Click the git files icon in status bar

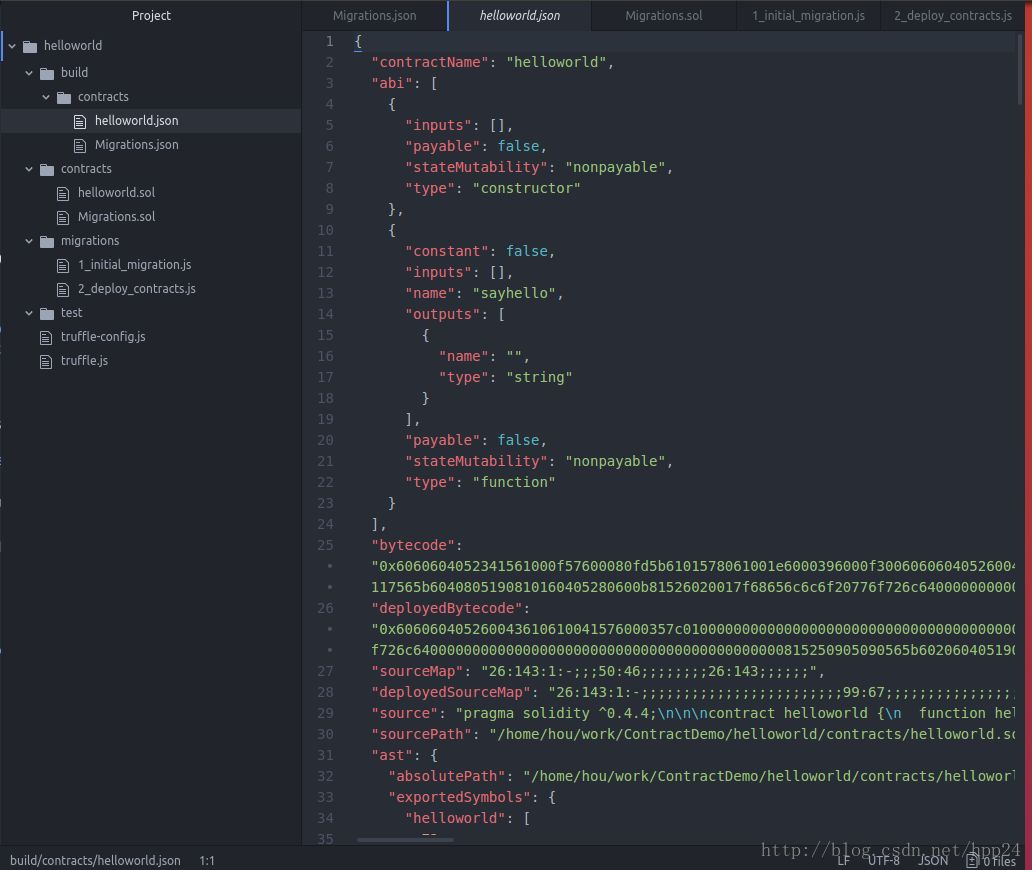point(972,861)
